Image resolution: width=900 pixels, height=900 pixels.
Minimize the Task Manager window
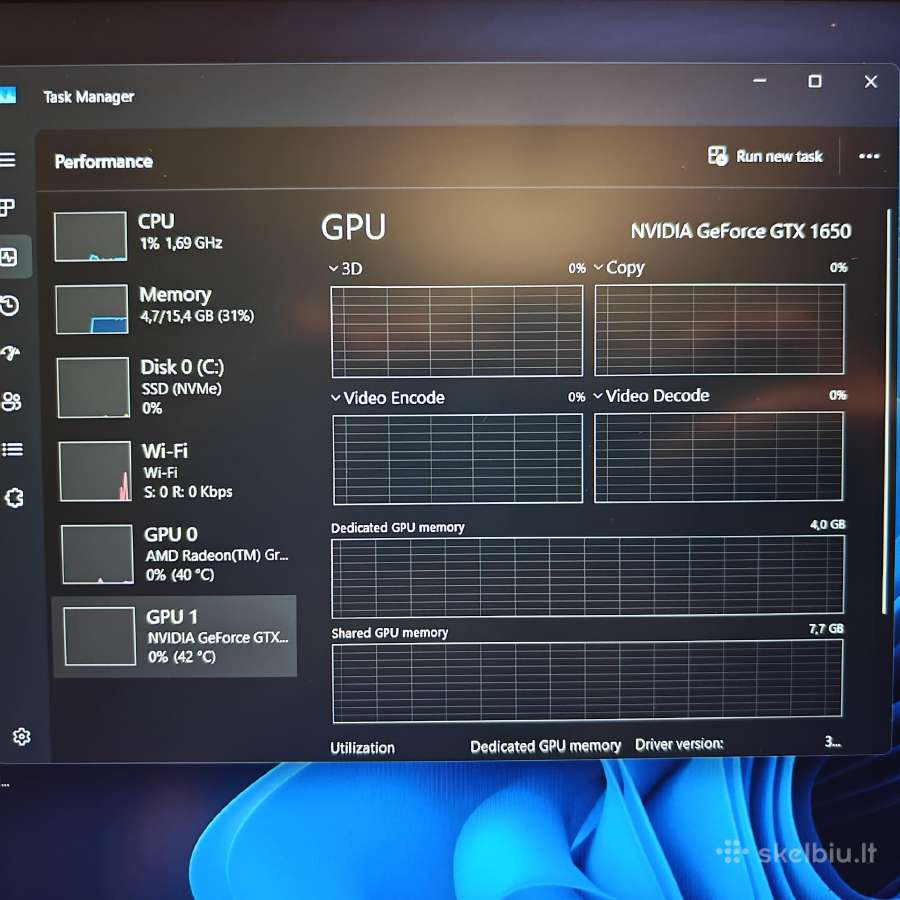click(760, 81)
